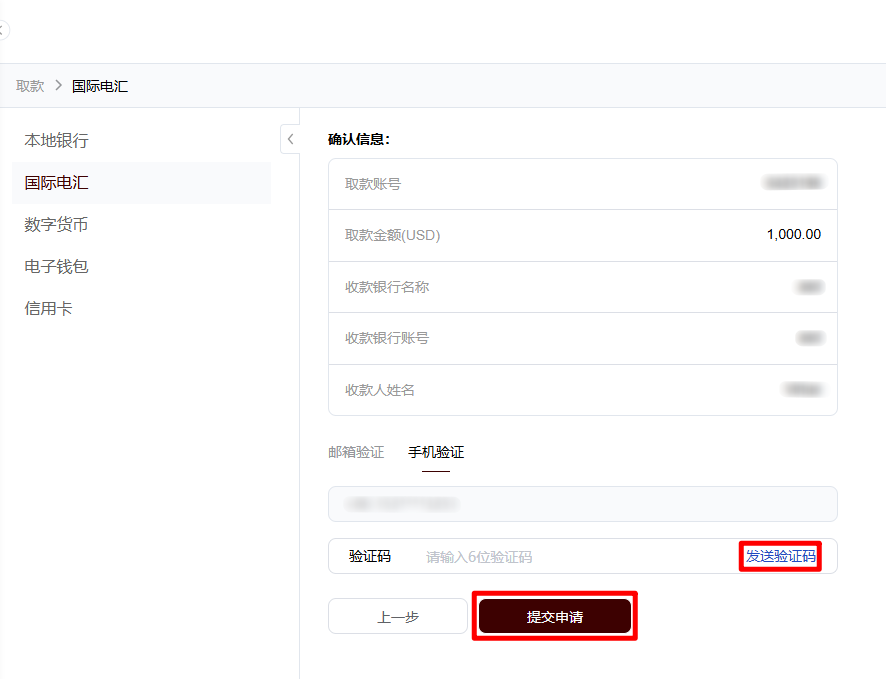Viewport: 886px width, 679px height.
Task: Open 电子钱包 withdrawal option
Action: 57,266
